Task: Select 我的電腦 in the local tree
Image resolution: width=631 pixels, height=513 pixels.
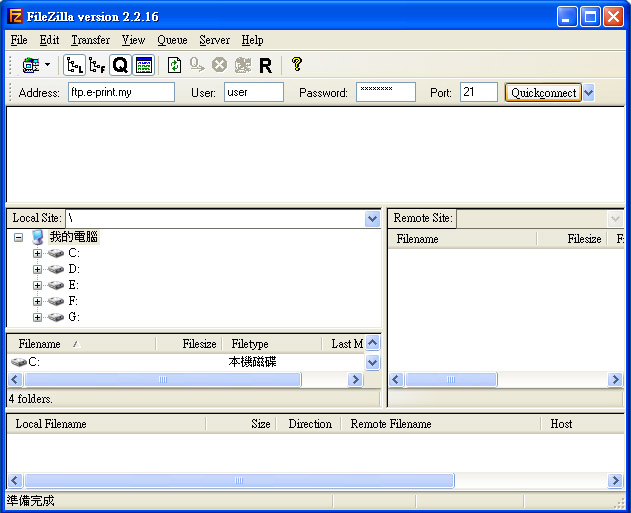Action: (74, 237)
